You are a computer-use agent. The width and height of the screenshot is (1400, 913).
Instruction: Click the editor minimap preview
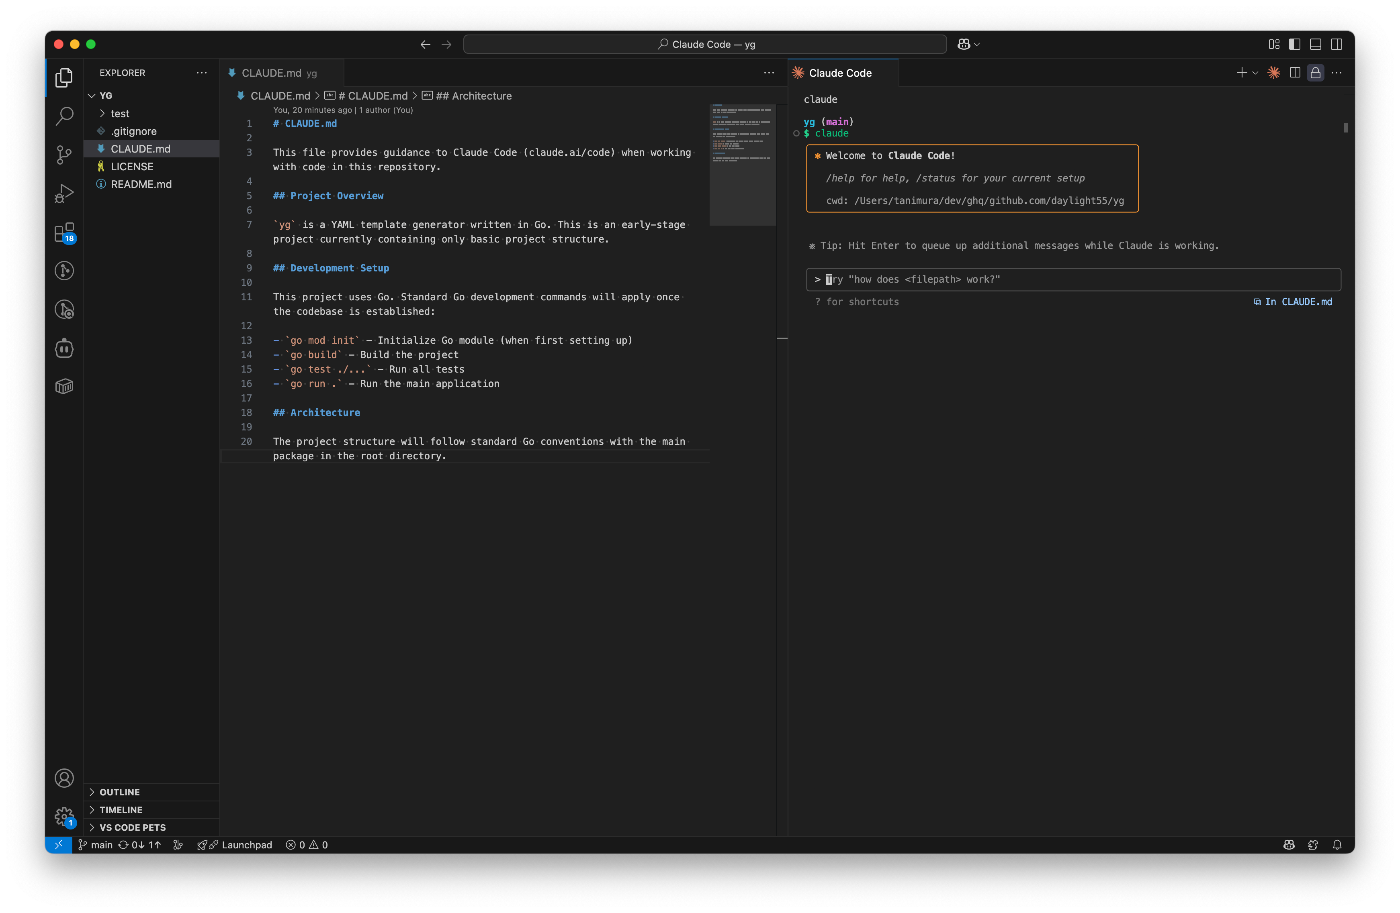[x=743, y=165]
